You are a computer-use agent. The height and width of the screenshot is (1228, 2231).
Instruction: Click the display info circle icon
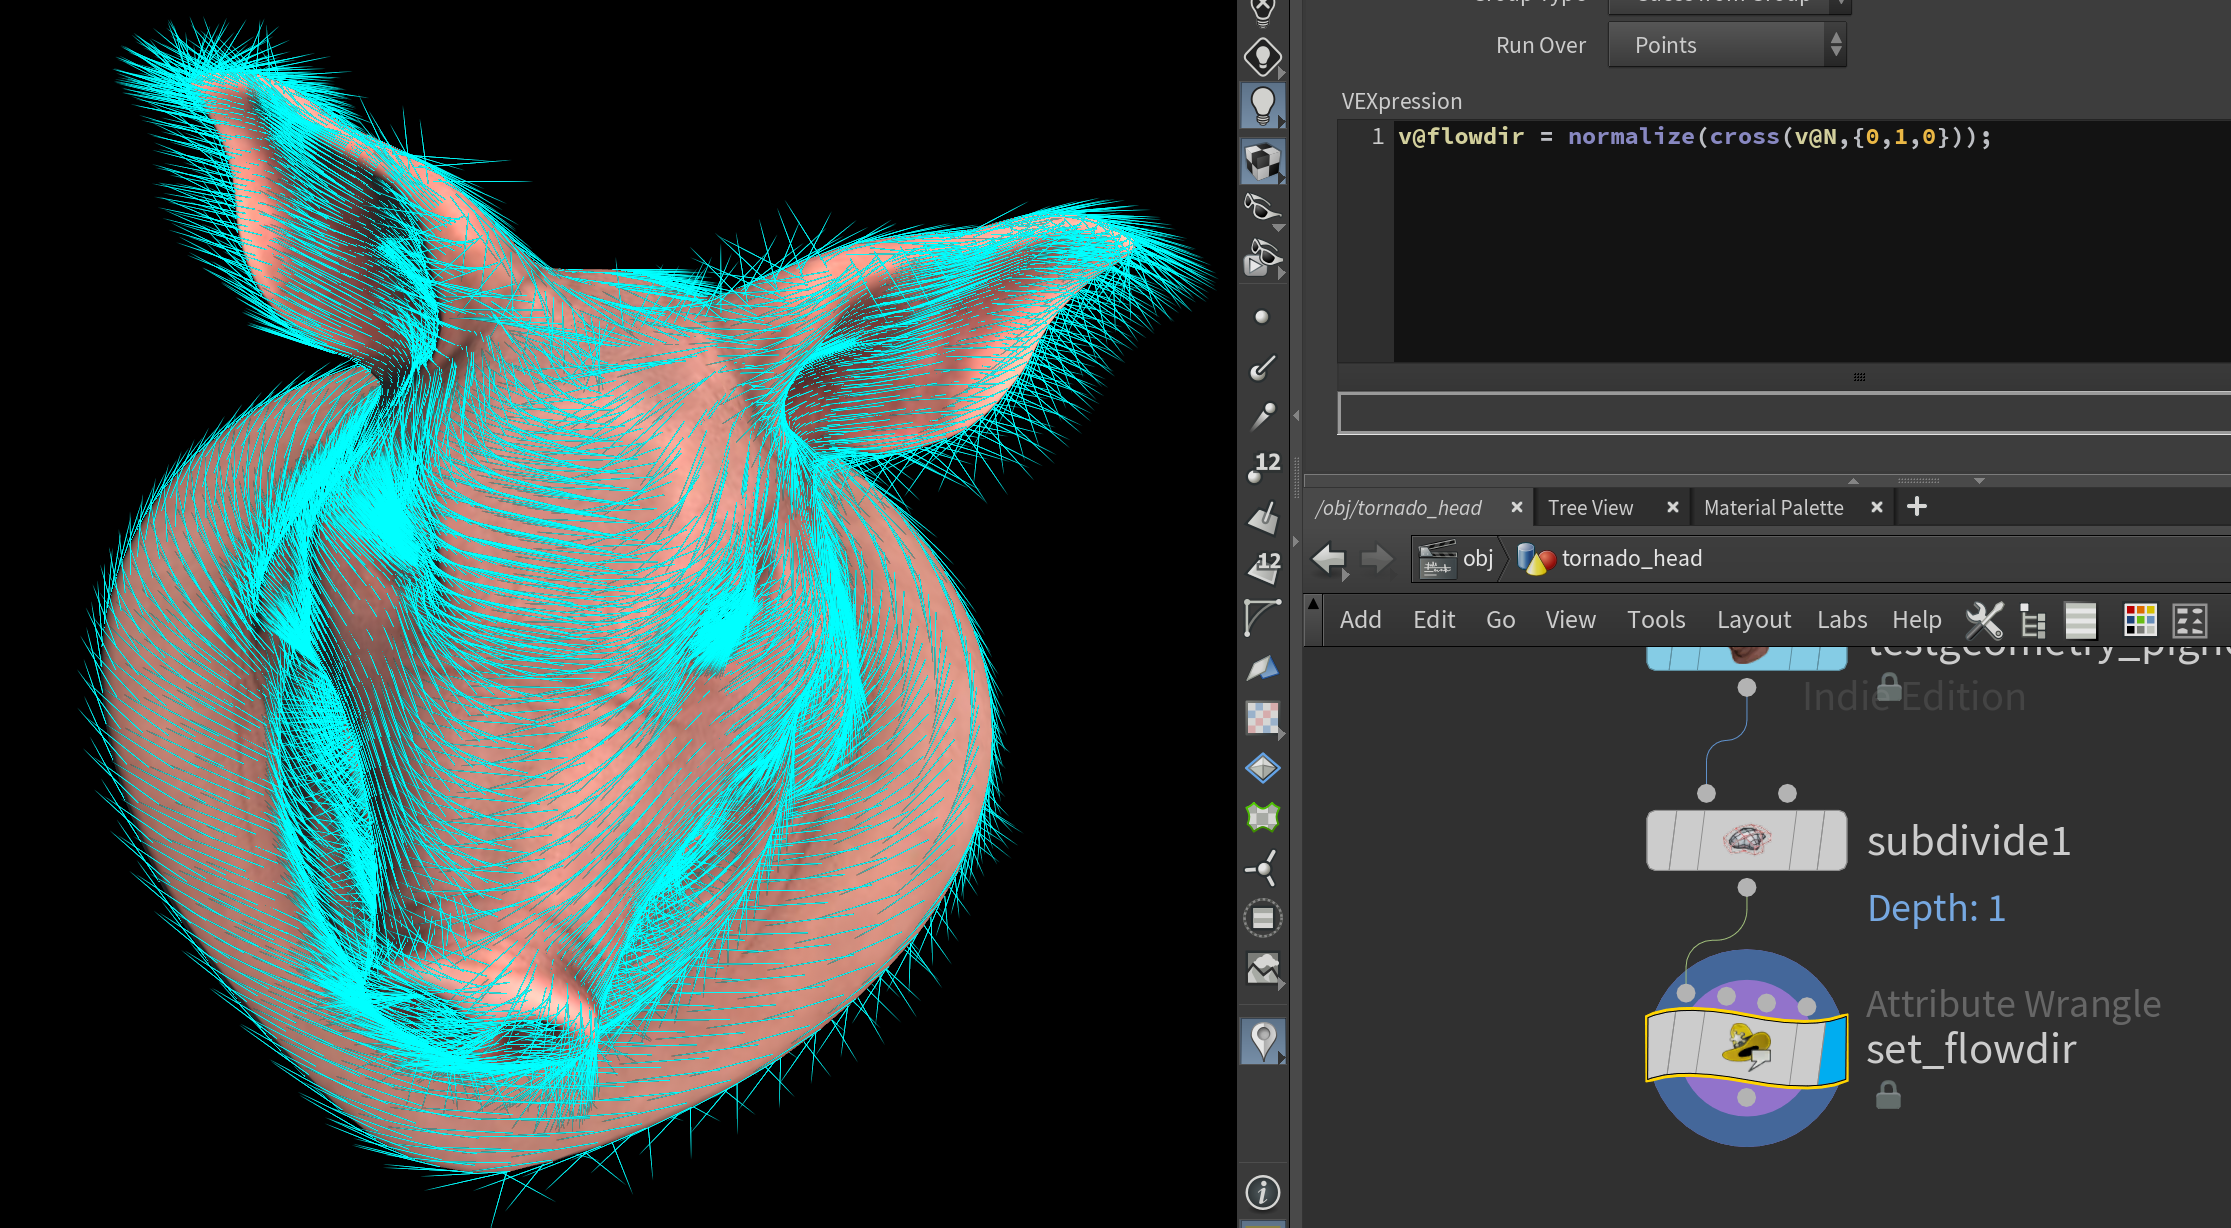[x=1262, y=1192]
